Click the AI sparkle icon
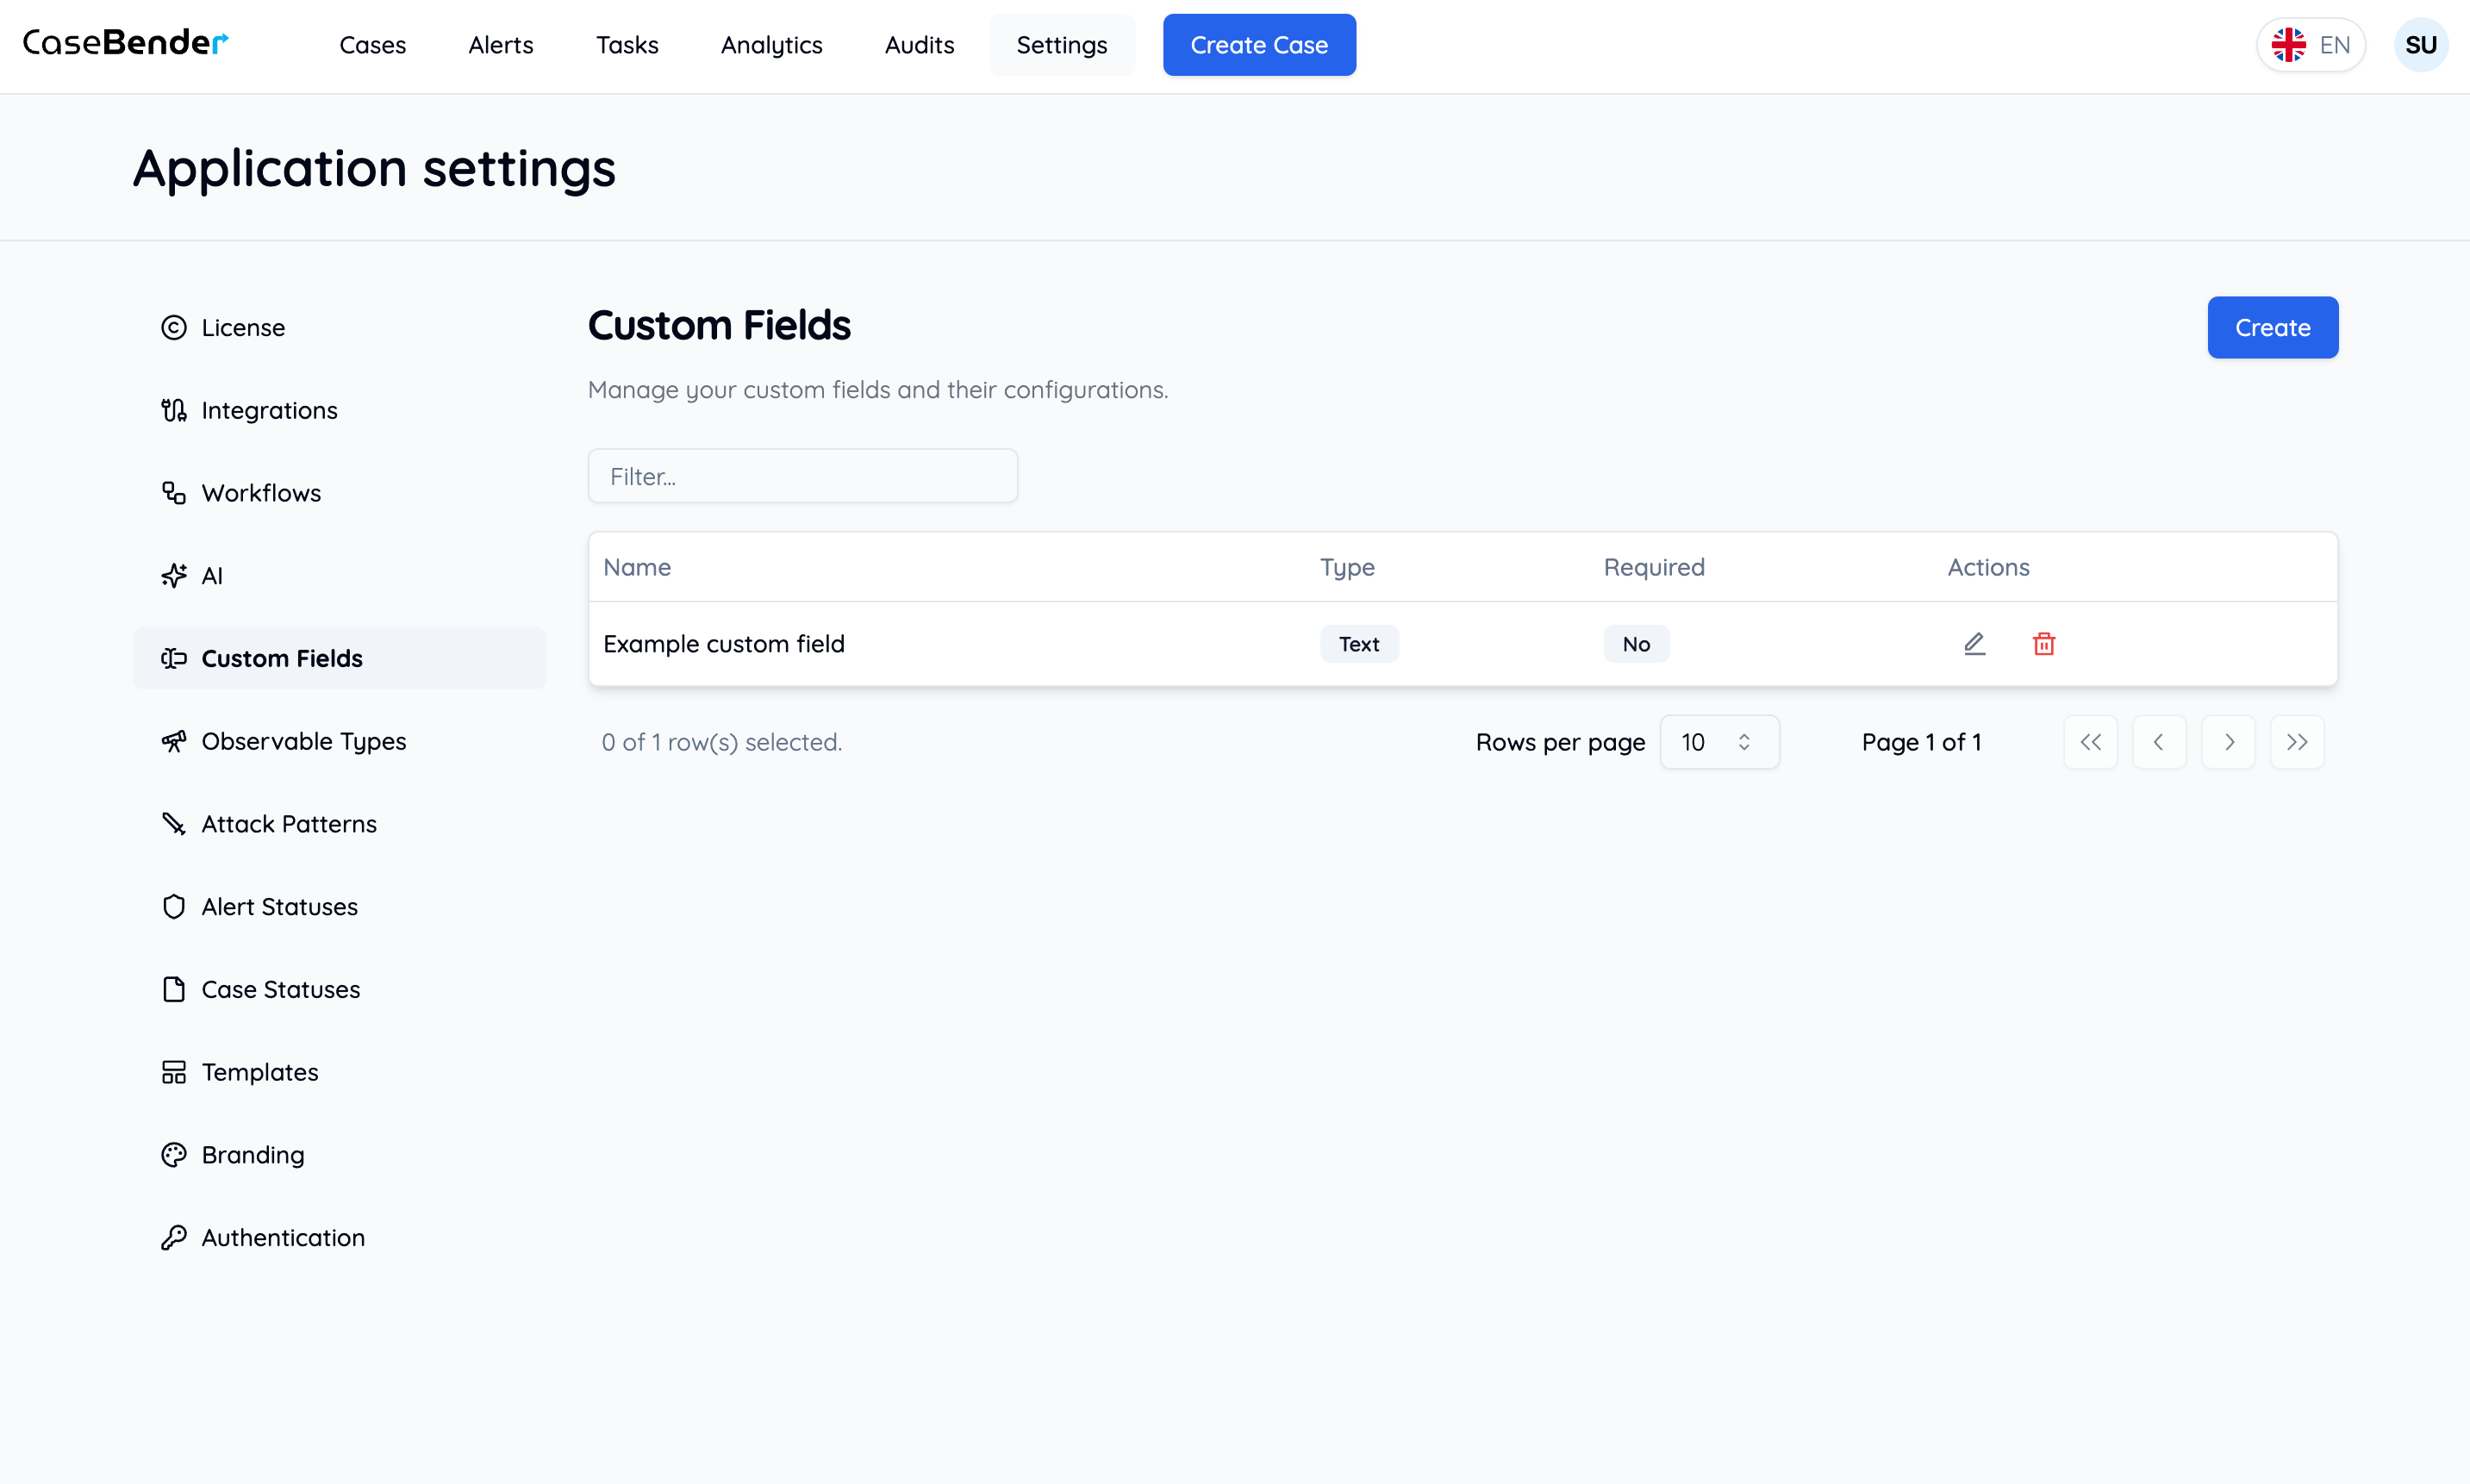This screenshot has height=1484, width=2470. pyautogui.click(x=174, y=576)
